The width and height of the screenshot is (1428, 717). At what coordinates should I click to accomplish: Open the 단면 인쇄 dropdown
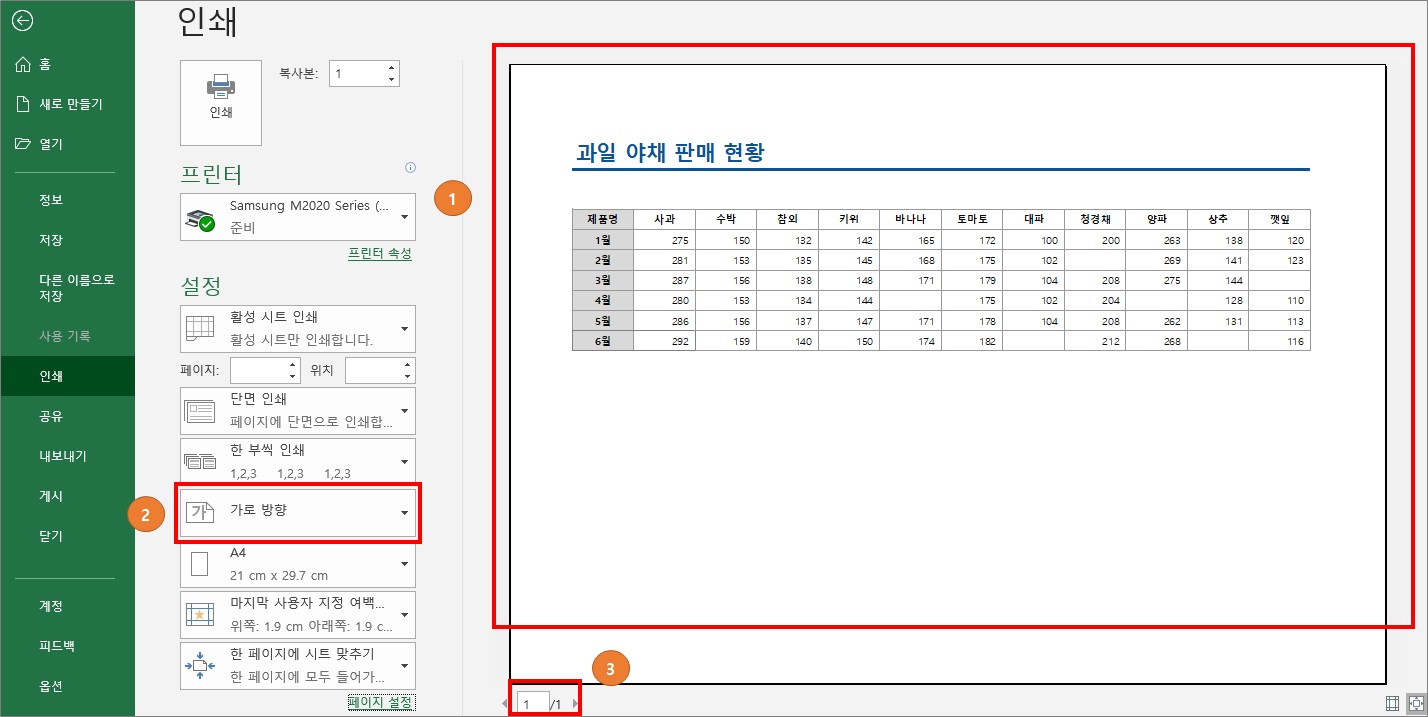click(x=298, y=410)
